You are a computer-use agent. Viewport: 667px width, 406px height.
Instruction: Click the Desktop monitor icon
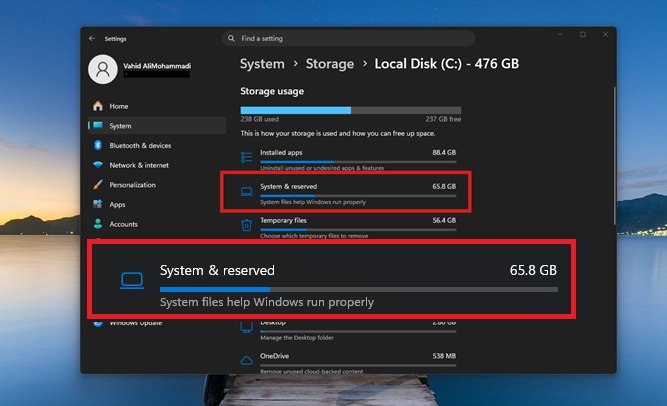(x=247, y=327)
